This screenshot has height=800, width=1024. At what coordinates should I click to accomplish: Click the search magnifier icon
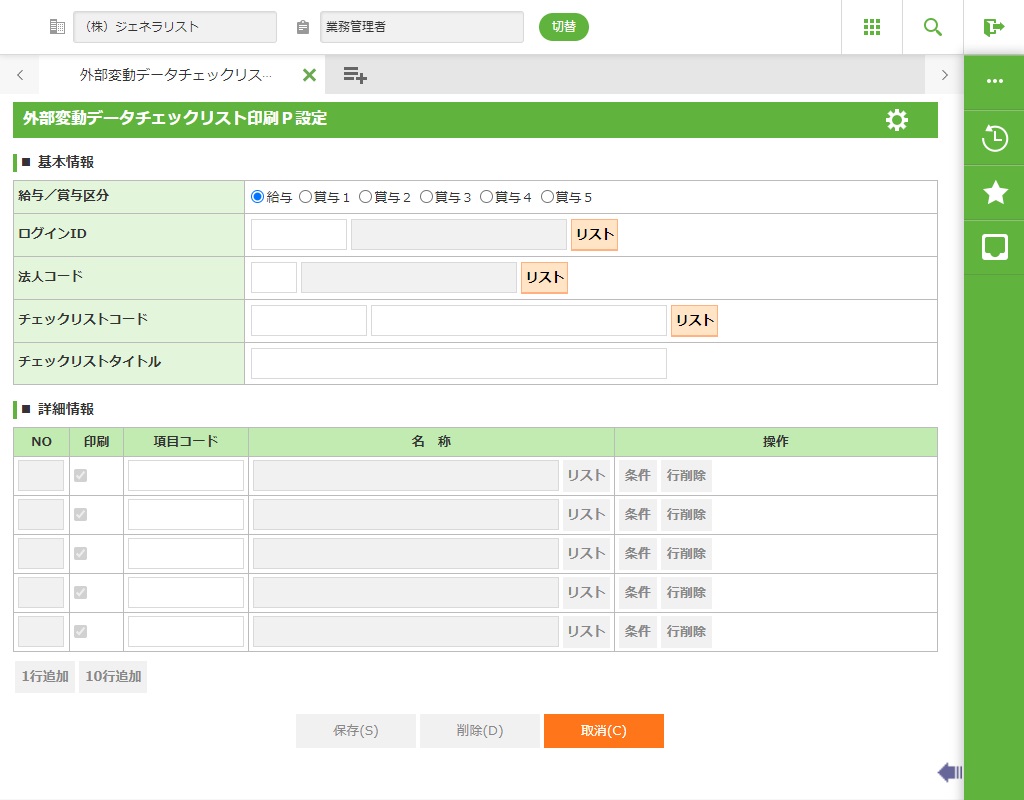pyautogui.click(x=933, y=27)
